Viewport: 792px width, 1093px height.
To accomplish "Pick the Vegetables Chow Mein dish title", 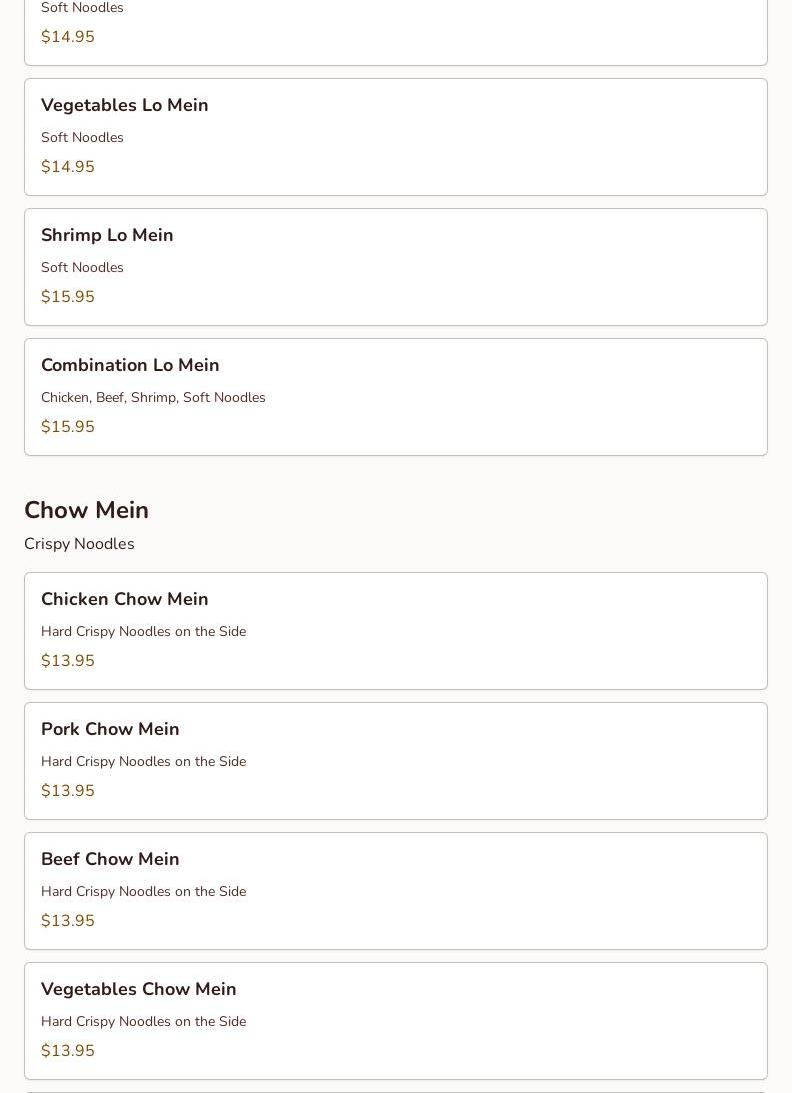I will pyautogui.click(x=139, y=989).
